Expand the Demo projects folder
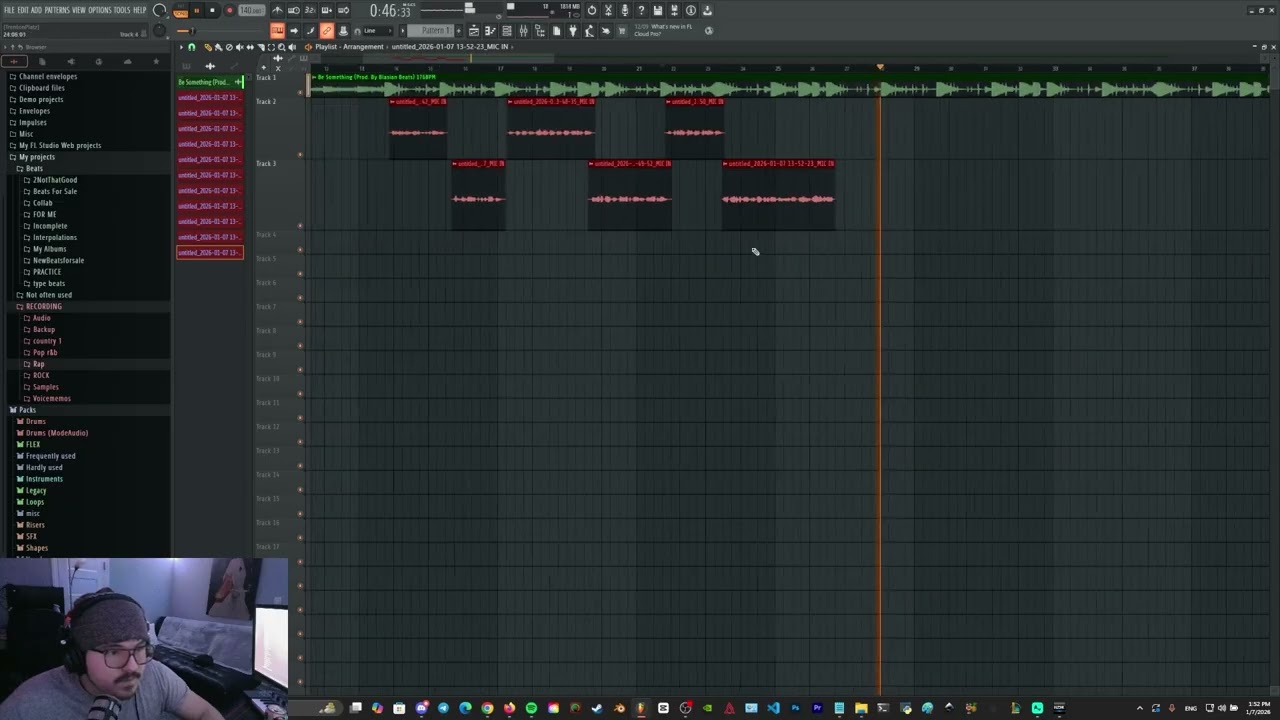 click(40, 99)
